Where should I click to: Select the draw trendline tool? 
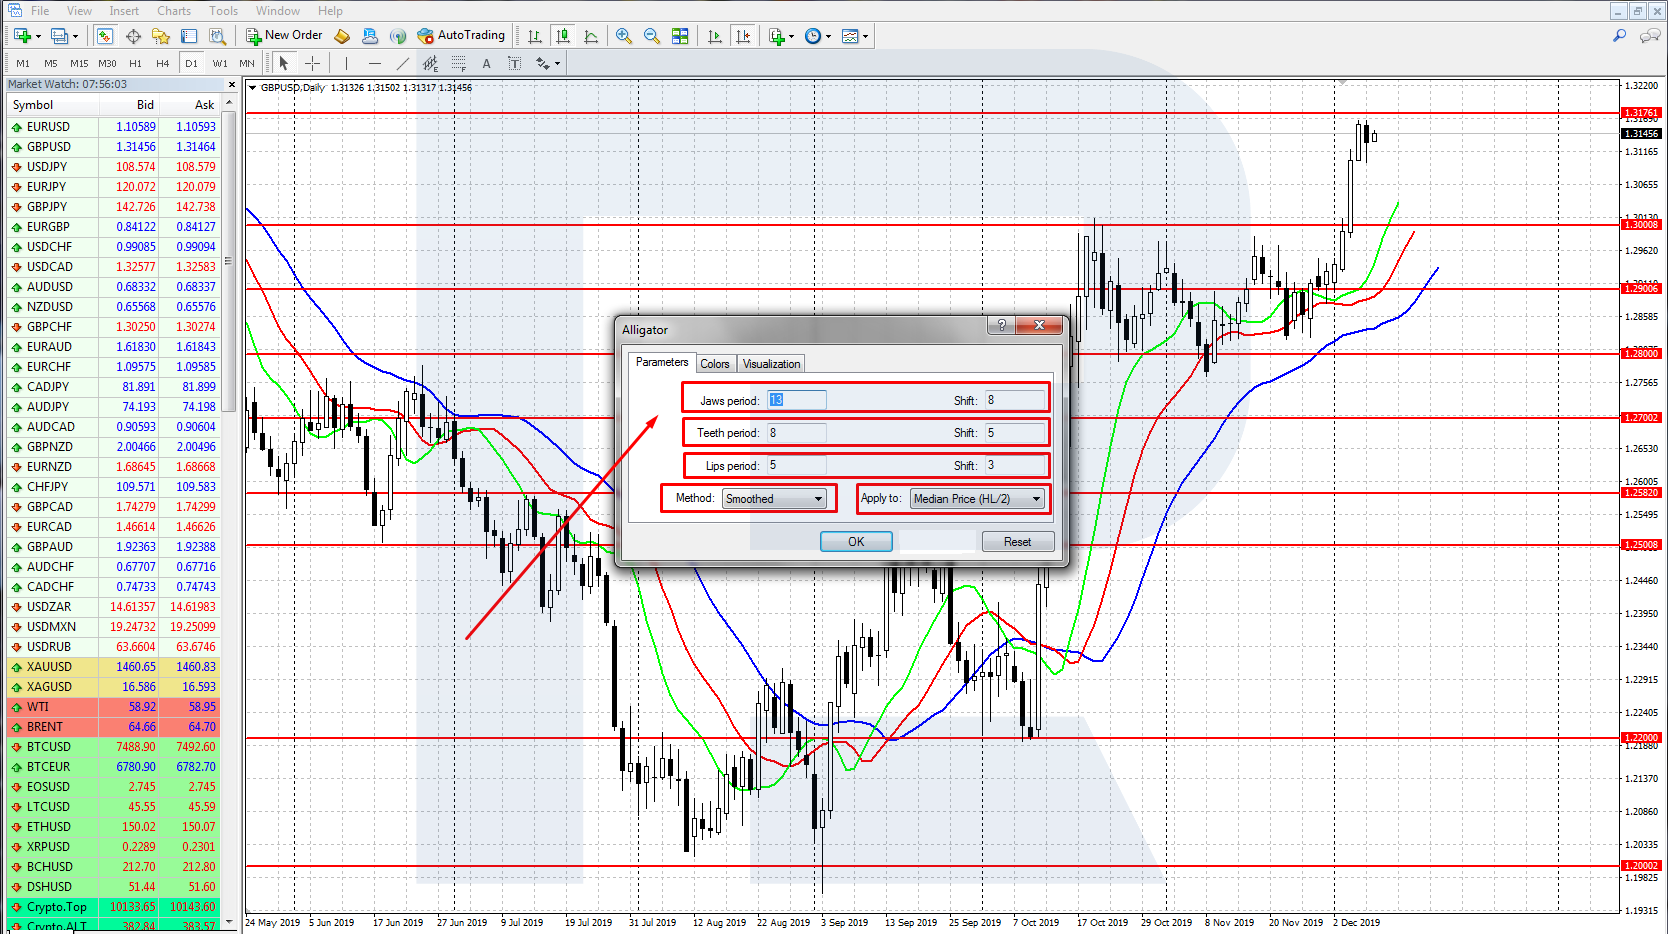click(x=402, y=63)
